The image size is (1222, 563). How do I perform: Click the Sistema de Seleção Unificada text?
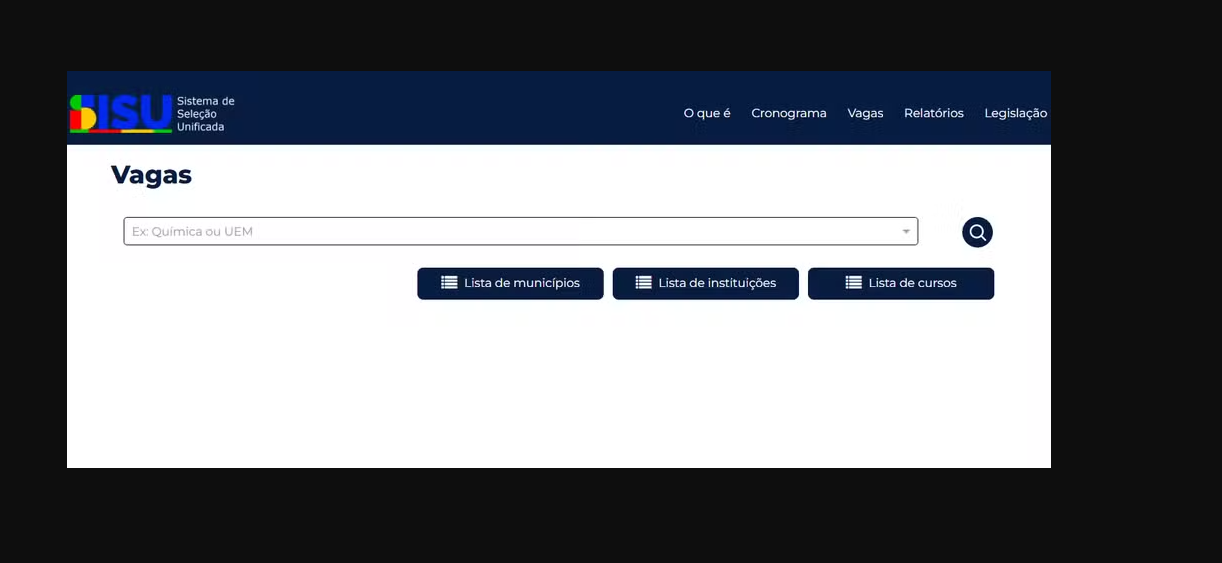click(x=205, y=114)
